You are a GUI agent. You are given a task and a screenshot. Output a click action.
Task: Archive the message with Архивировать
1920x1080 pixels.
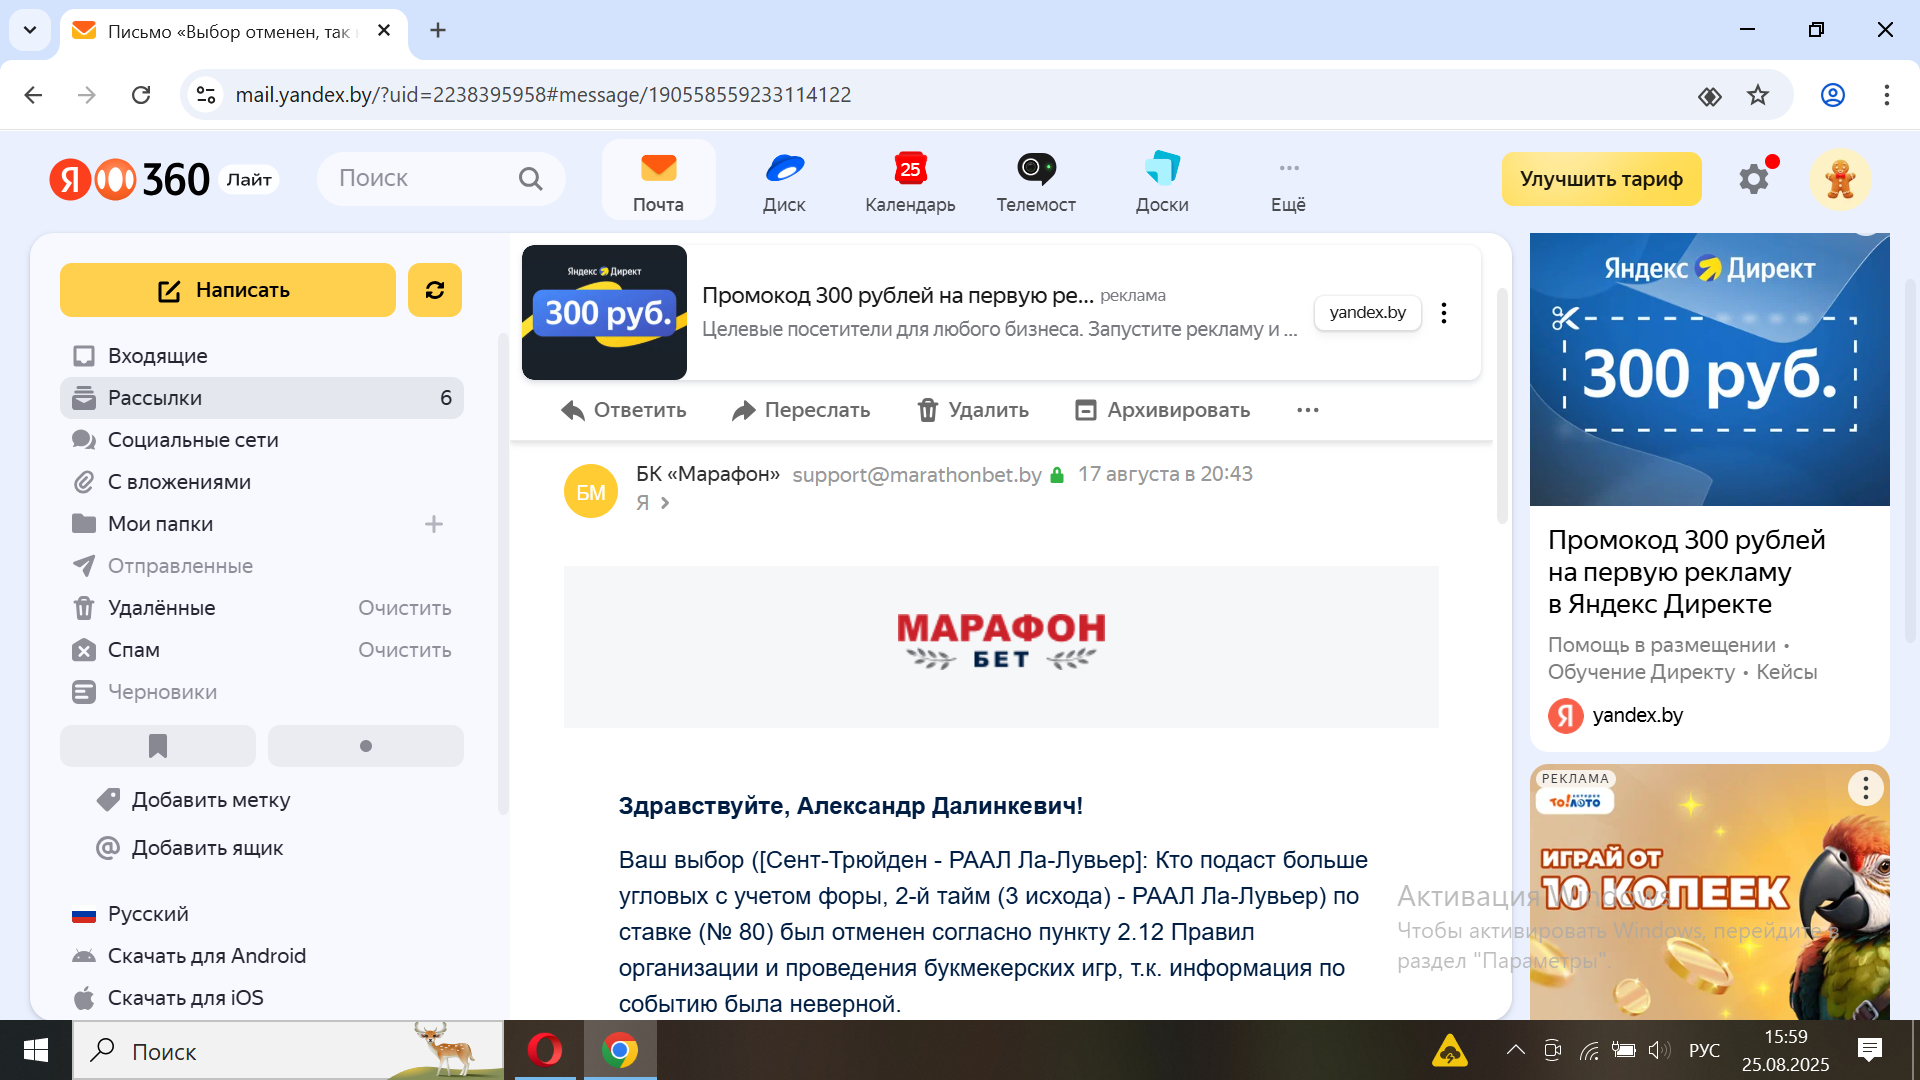pos(1162,410)
